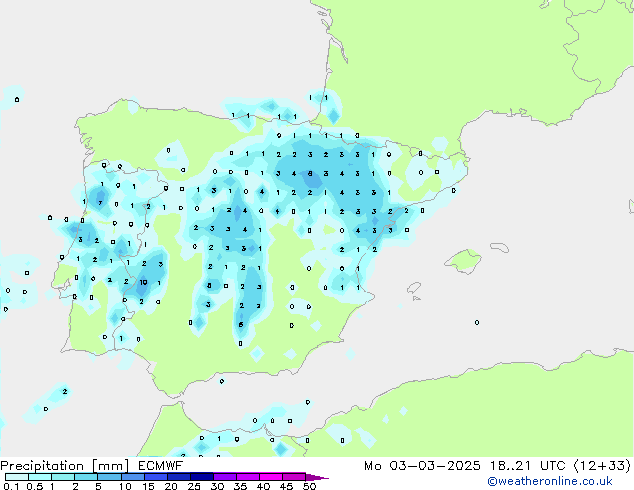Select the 2–5 mm legend color box
Image resolution: width=634 pixels, height=490 pixels.
coord(86,477)
